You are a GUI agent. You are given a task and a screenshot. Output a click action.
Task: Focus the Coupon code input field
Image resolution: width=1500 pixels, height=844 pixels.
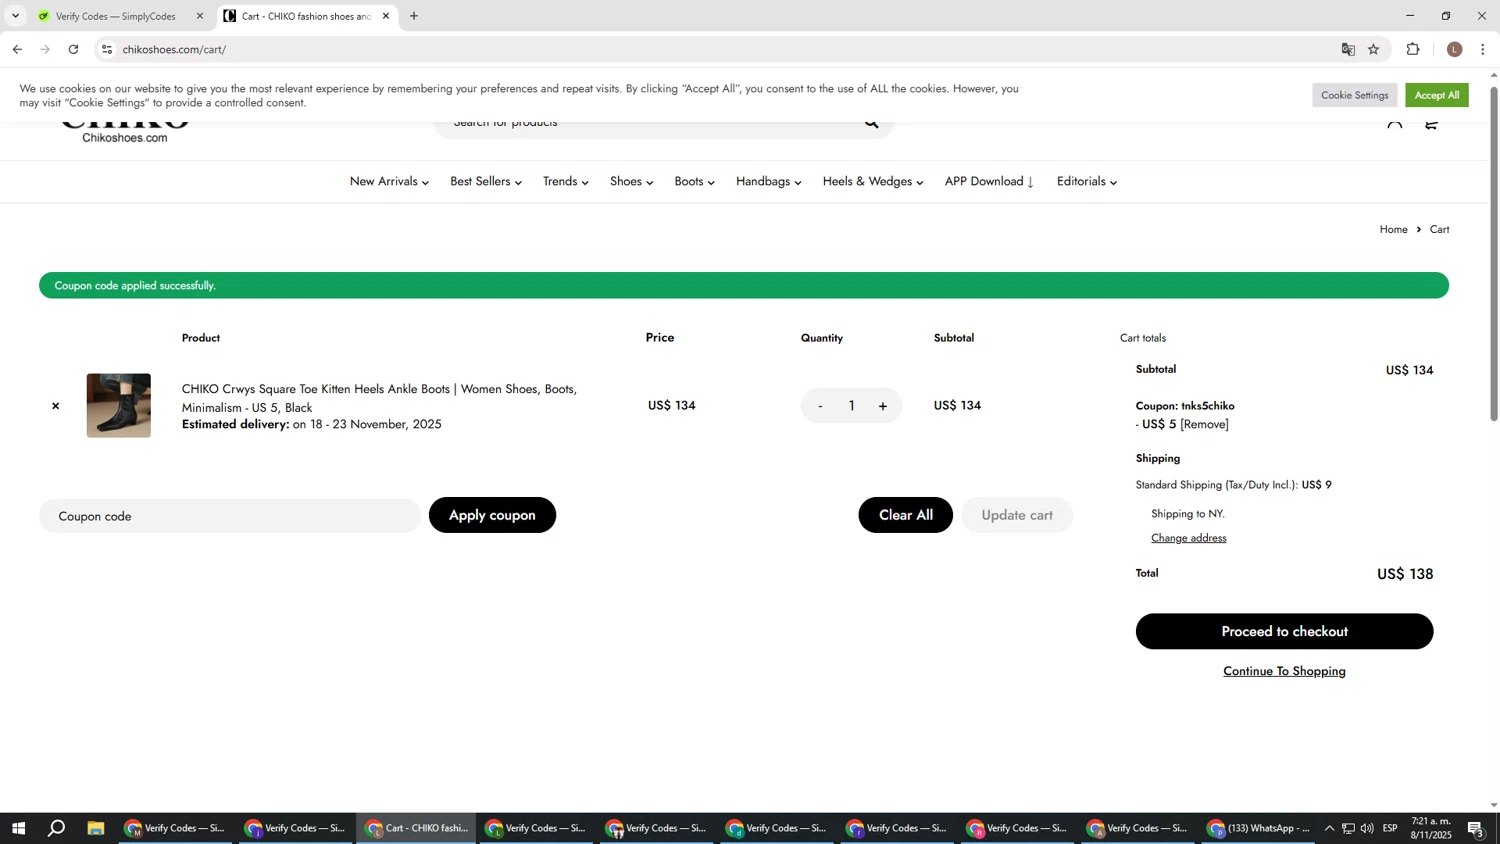click(230, 516)
